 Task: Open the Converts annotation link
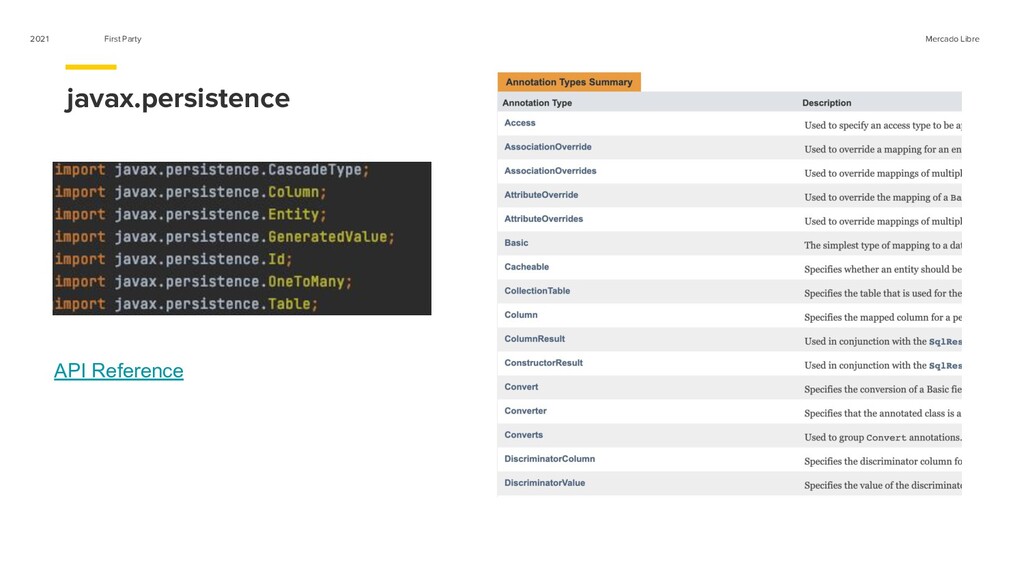(523, 435)
